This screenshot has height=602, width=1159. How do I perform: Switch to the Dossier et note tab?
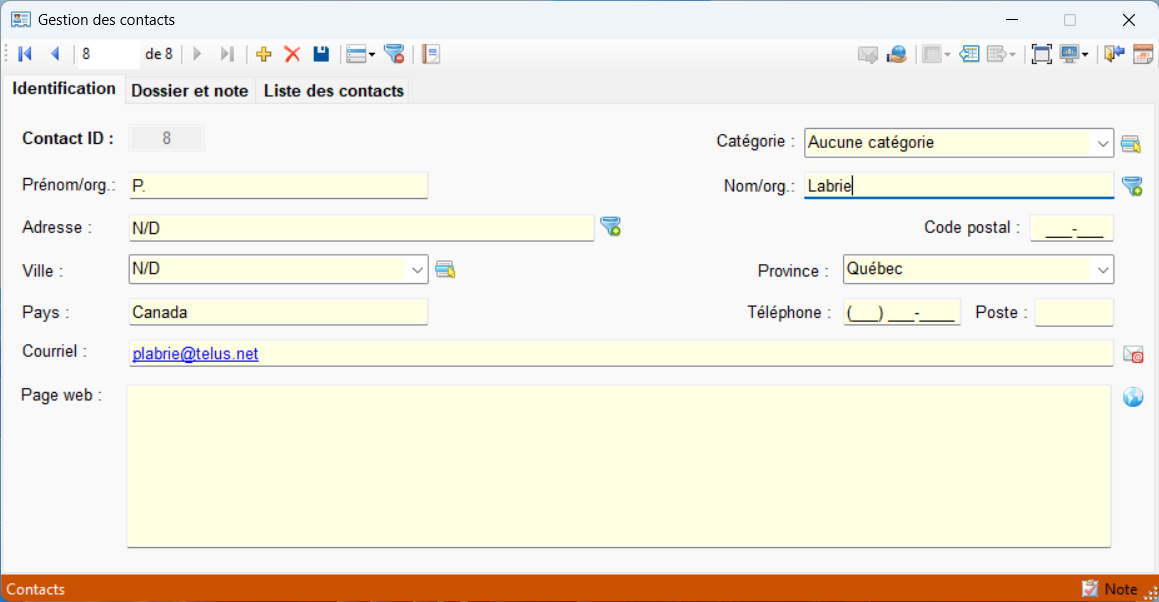click(x=189, y=91)
